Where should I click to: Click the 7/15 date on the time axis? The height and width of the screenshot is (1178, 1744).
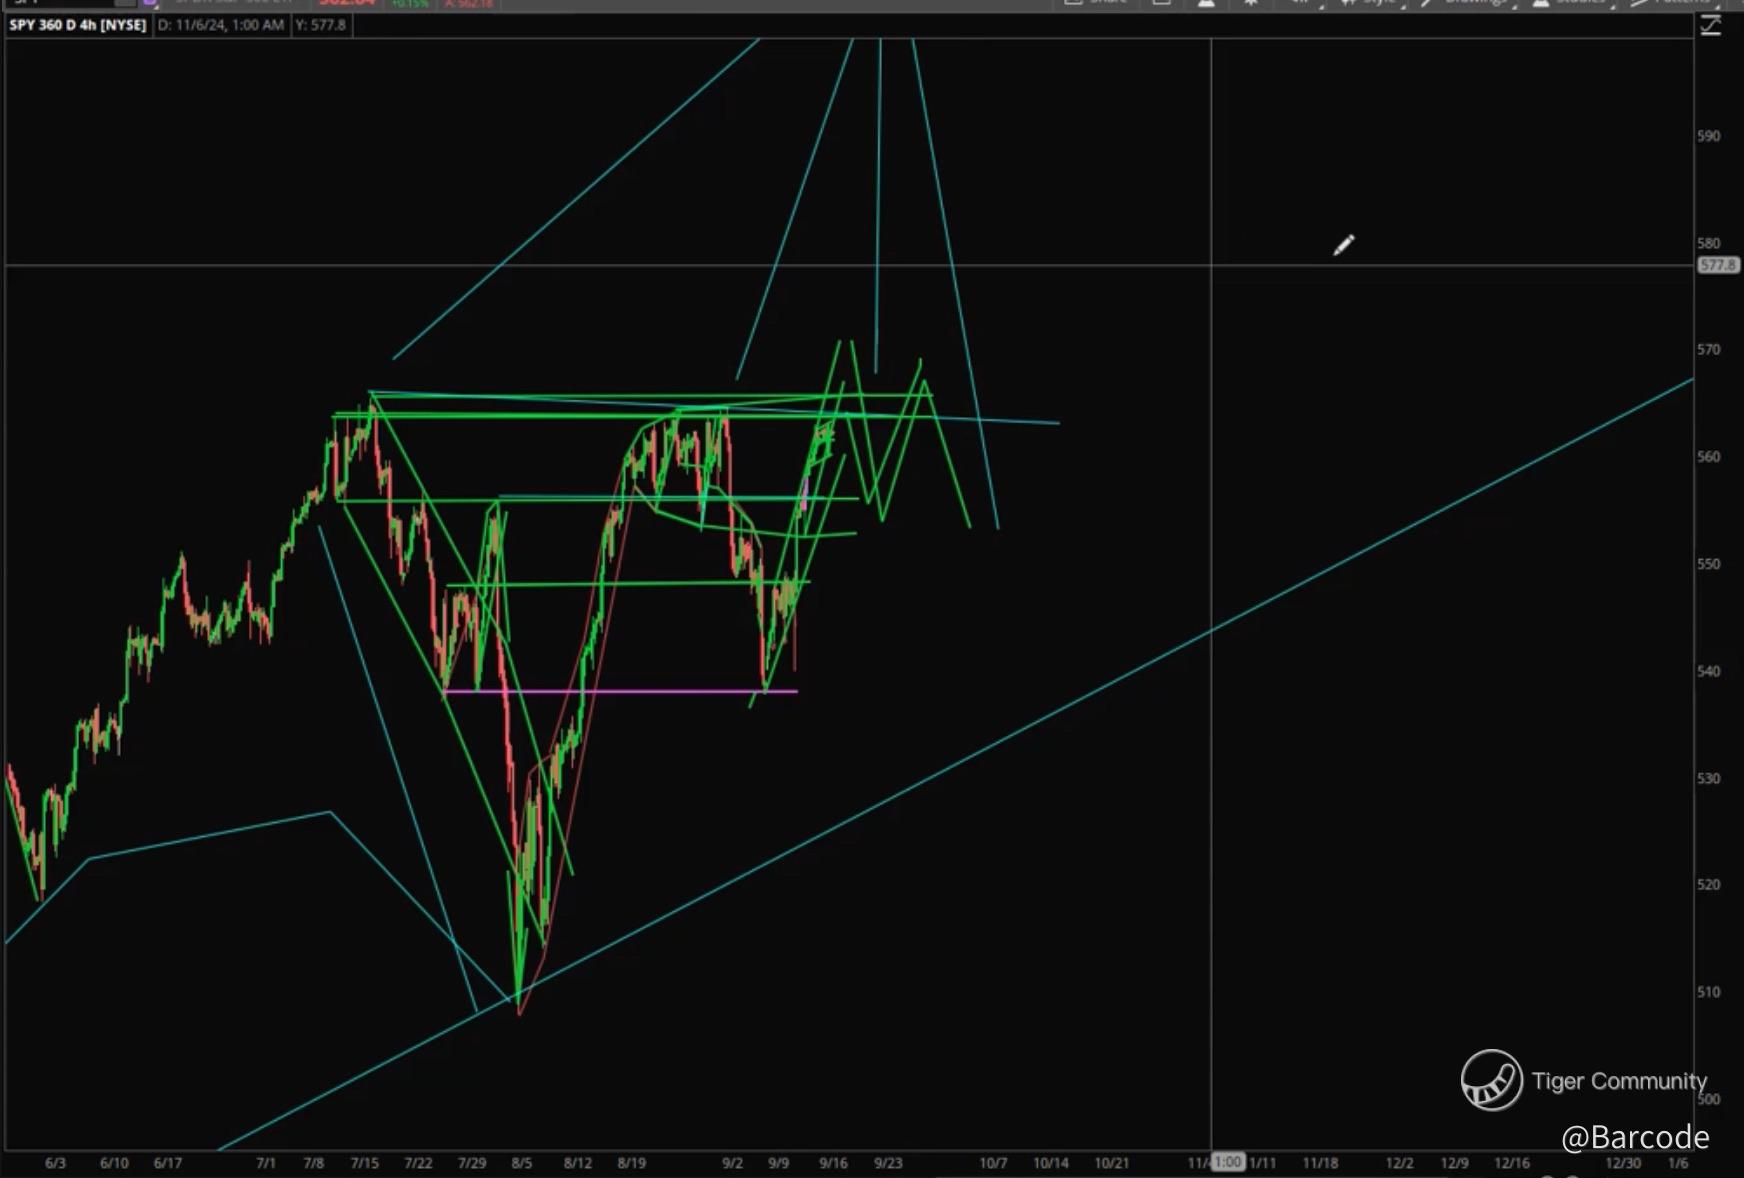(365, 1163)
